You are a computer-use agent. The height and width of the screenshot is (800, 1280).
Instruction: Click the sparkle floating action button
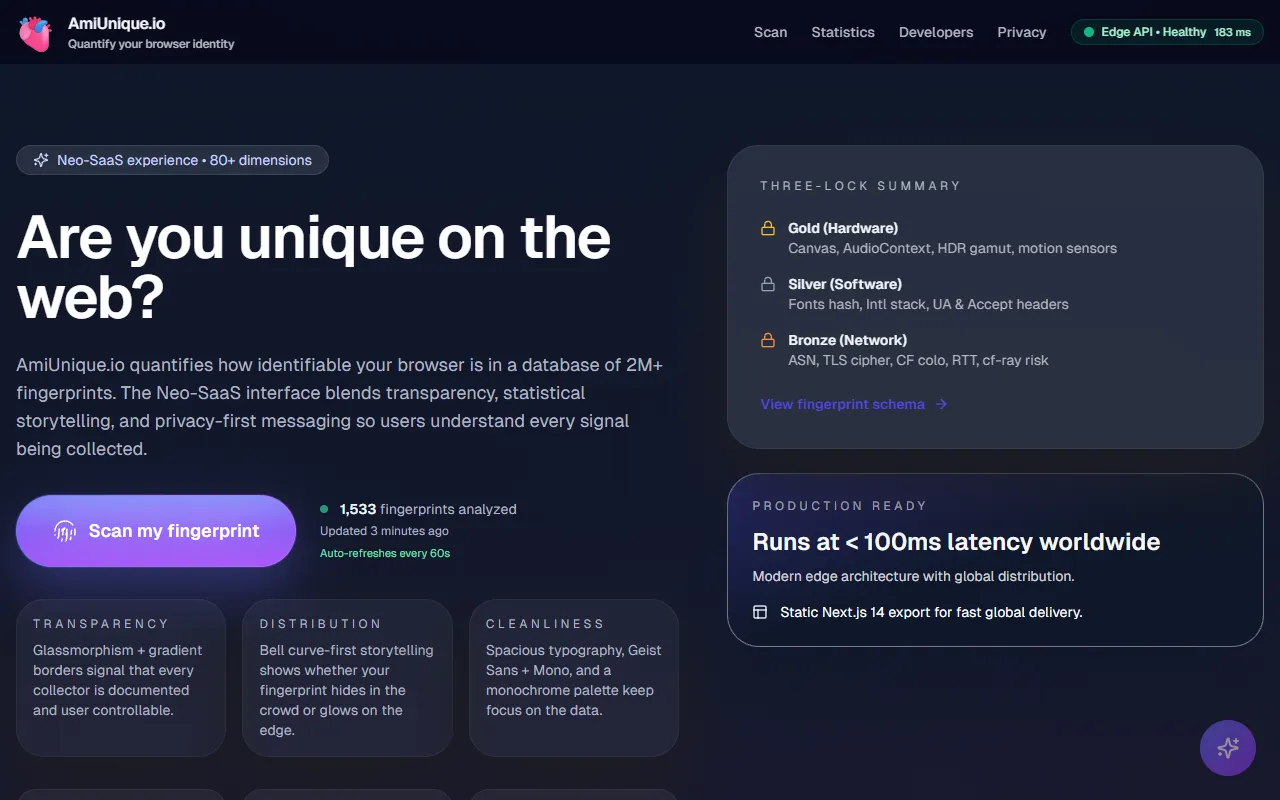coord(1227,748)
